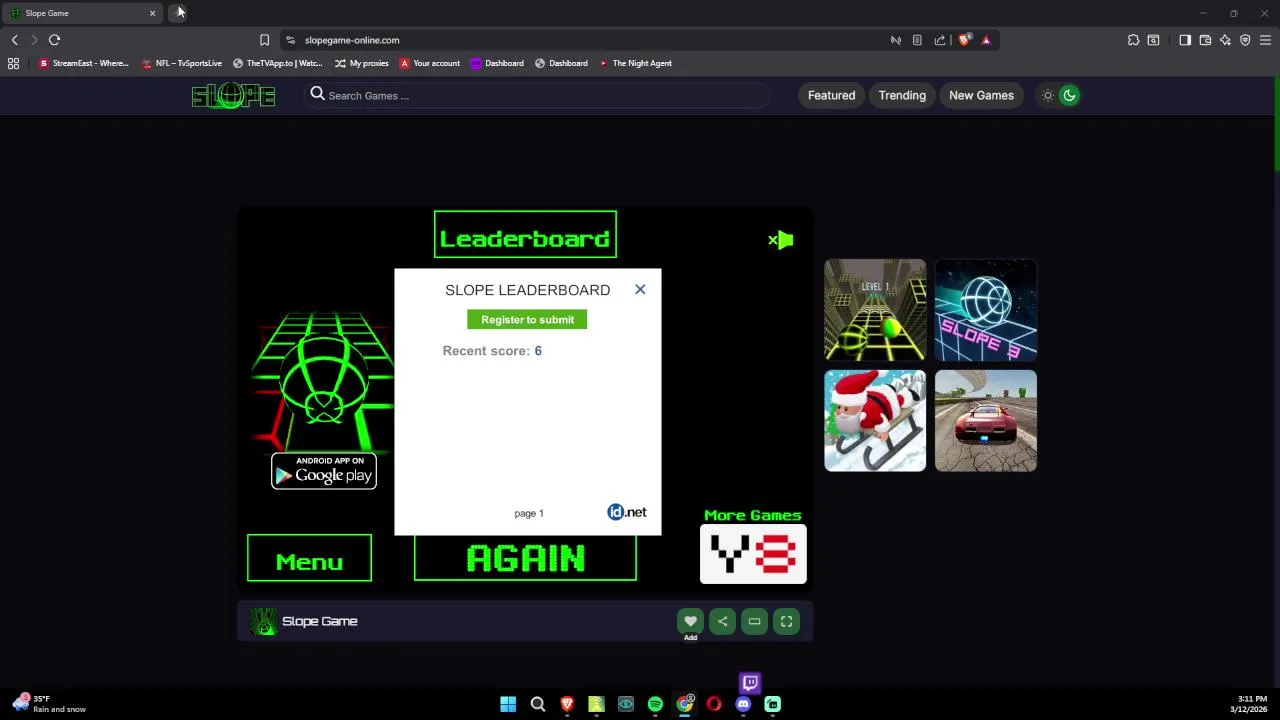Viewport: 1280px width, 720px height.
Task: Click Register to submit button
Action: pos(527,320)
